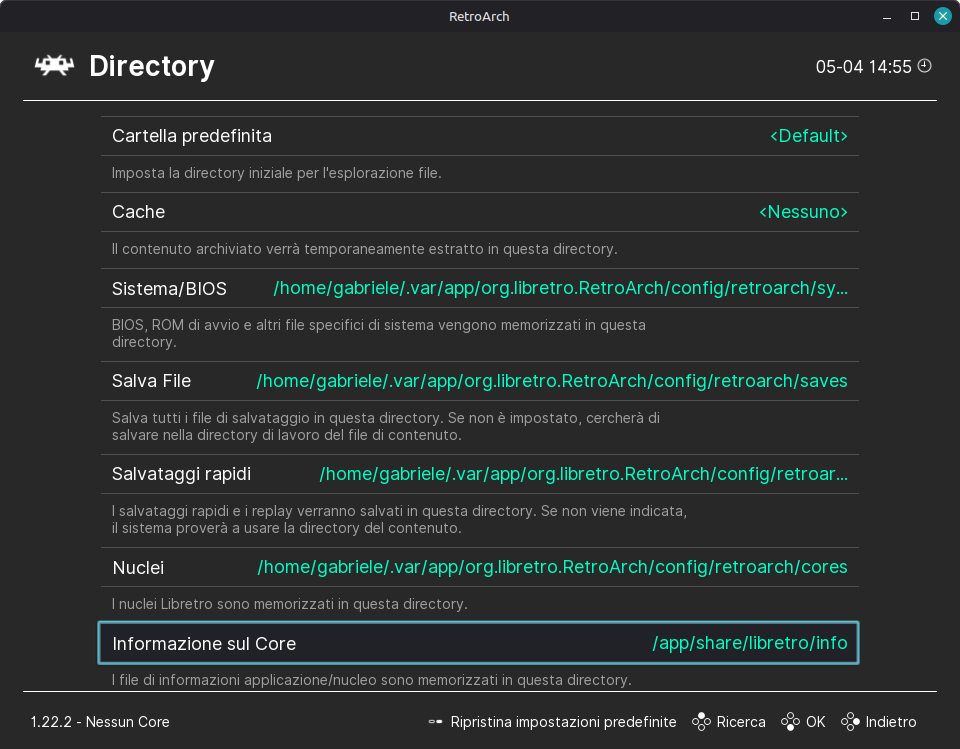The width and height of the screenshot is (960, 749).
Task: Click the OK gamepad button icon
Action: point(790,722)
